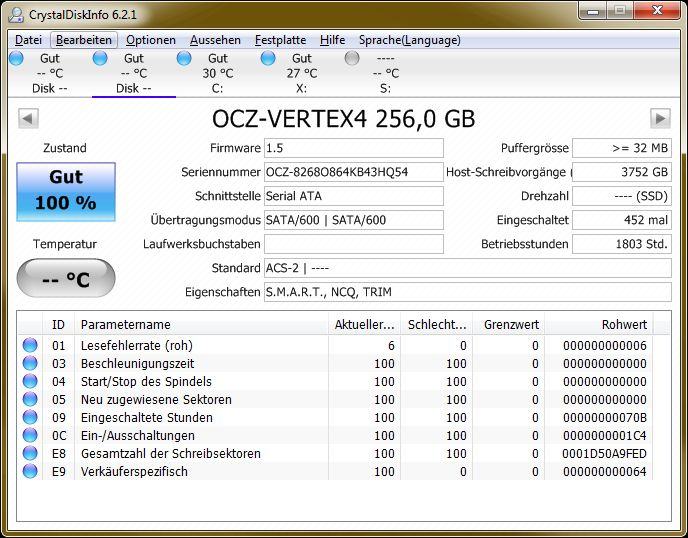The image size is (688, 538).
Task: Click the Übertragungsmodus SATA/600 field
Action: [x=354, y=220]
